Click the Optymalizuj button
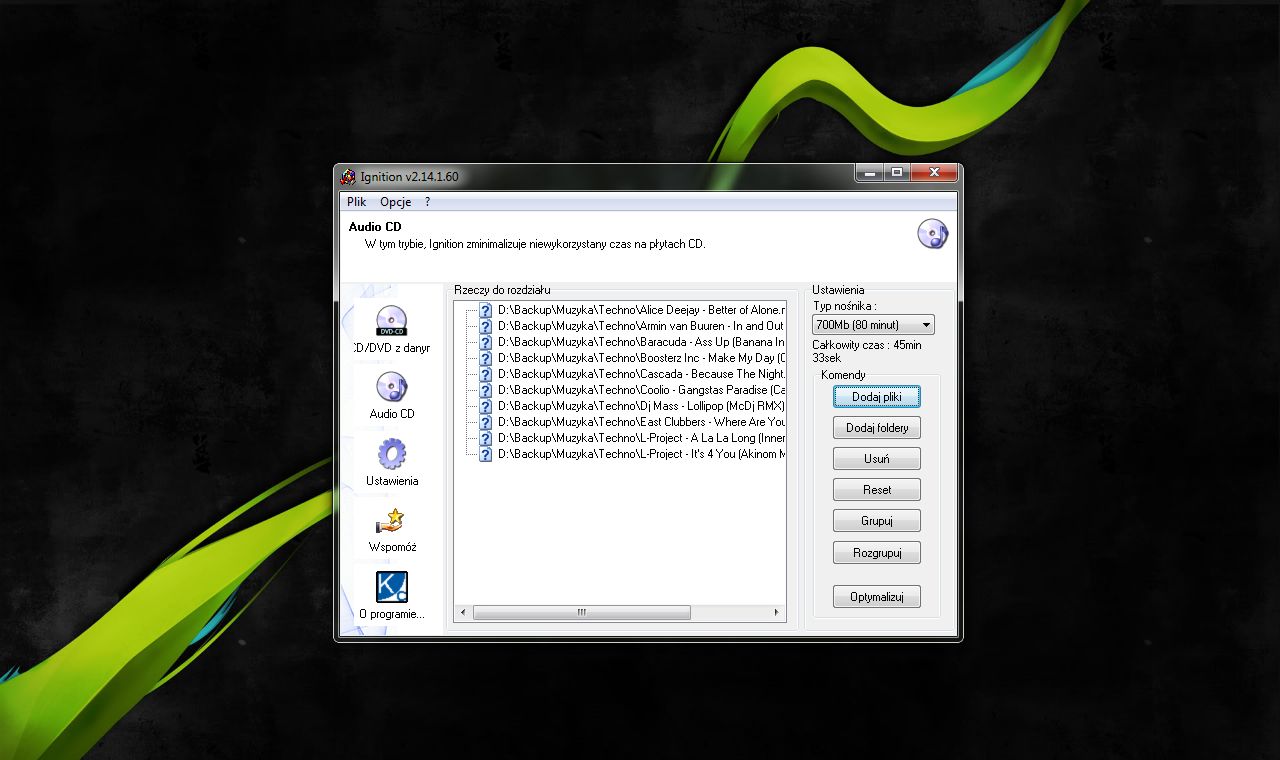1280x760 pixels. 877,597
